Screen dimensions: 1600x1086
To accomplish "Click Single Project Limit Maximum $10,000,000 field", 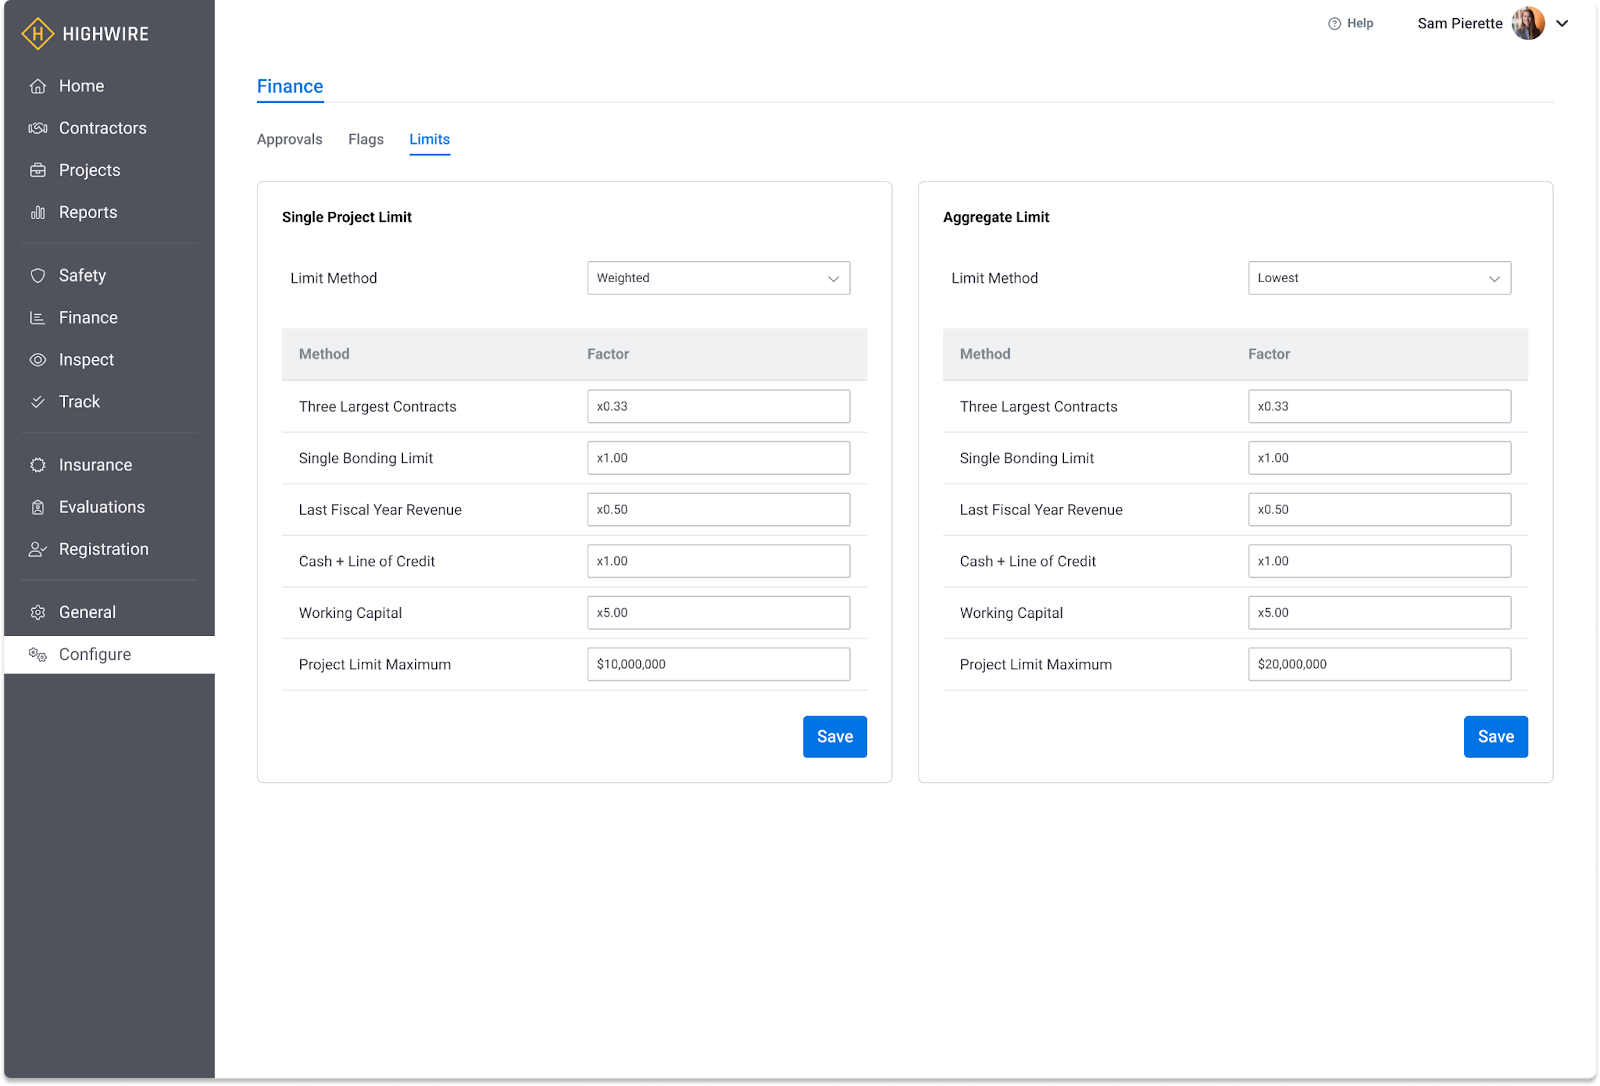I will click(718, 664).
